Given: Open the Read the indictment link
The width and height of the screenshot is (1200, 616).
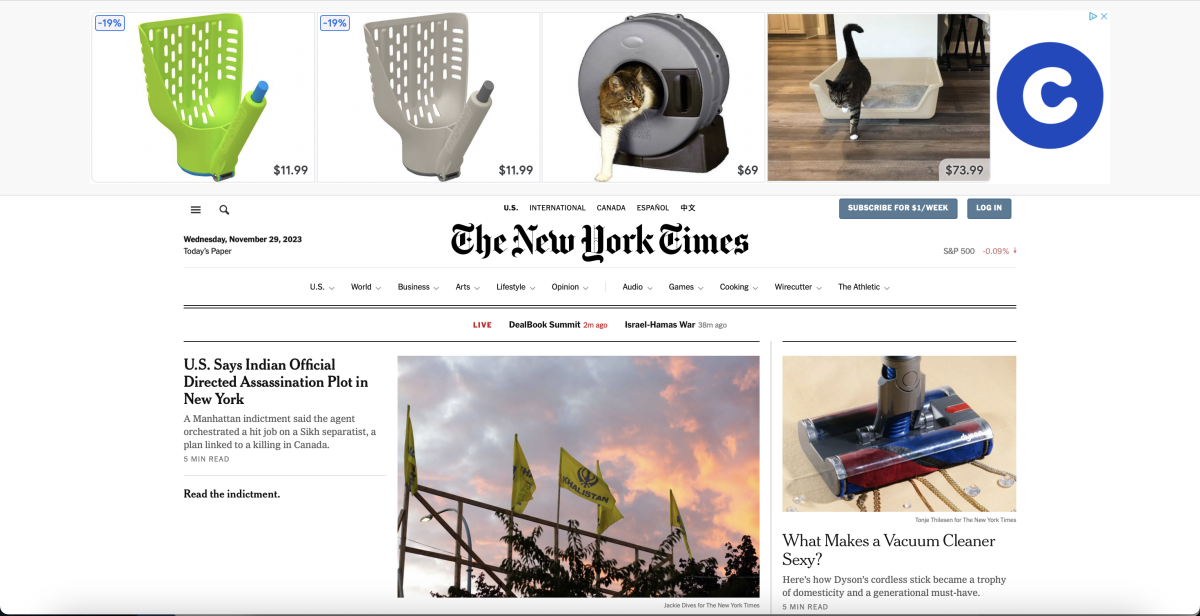Looking at the screenshot, I should (x=232, y=494).
